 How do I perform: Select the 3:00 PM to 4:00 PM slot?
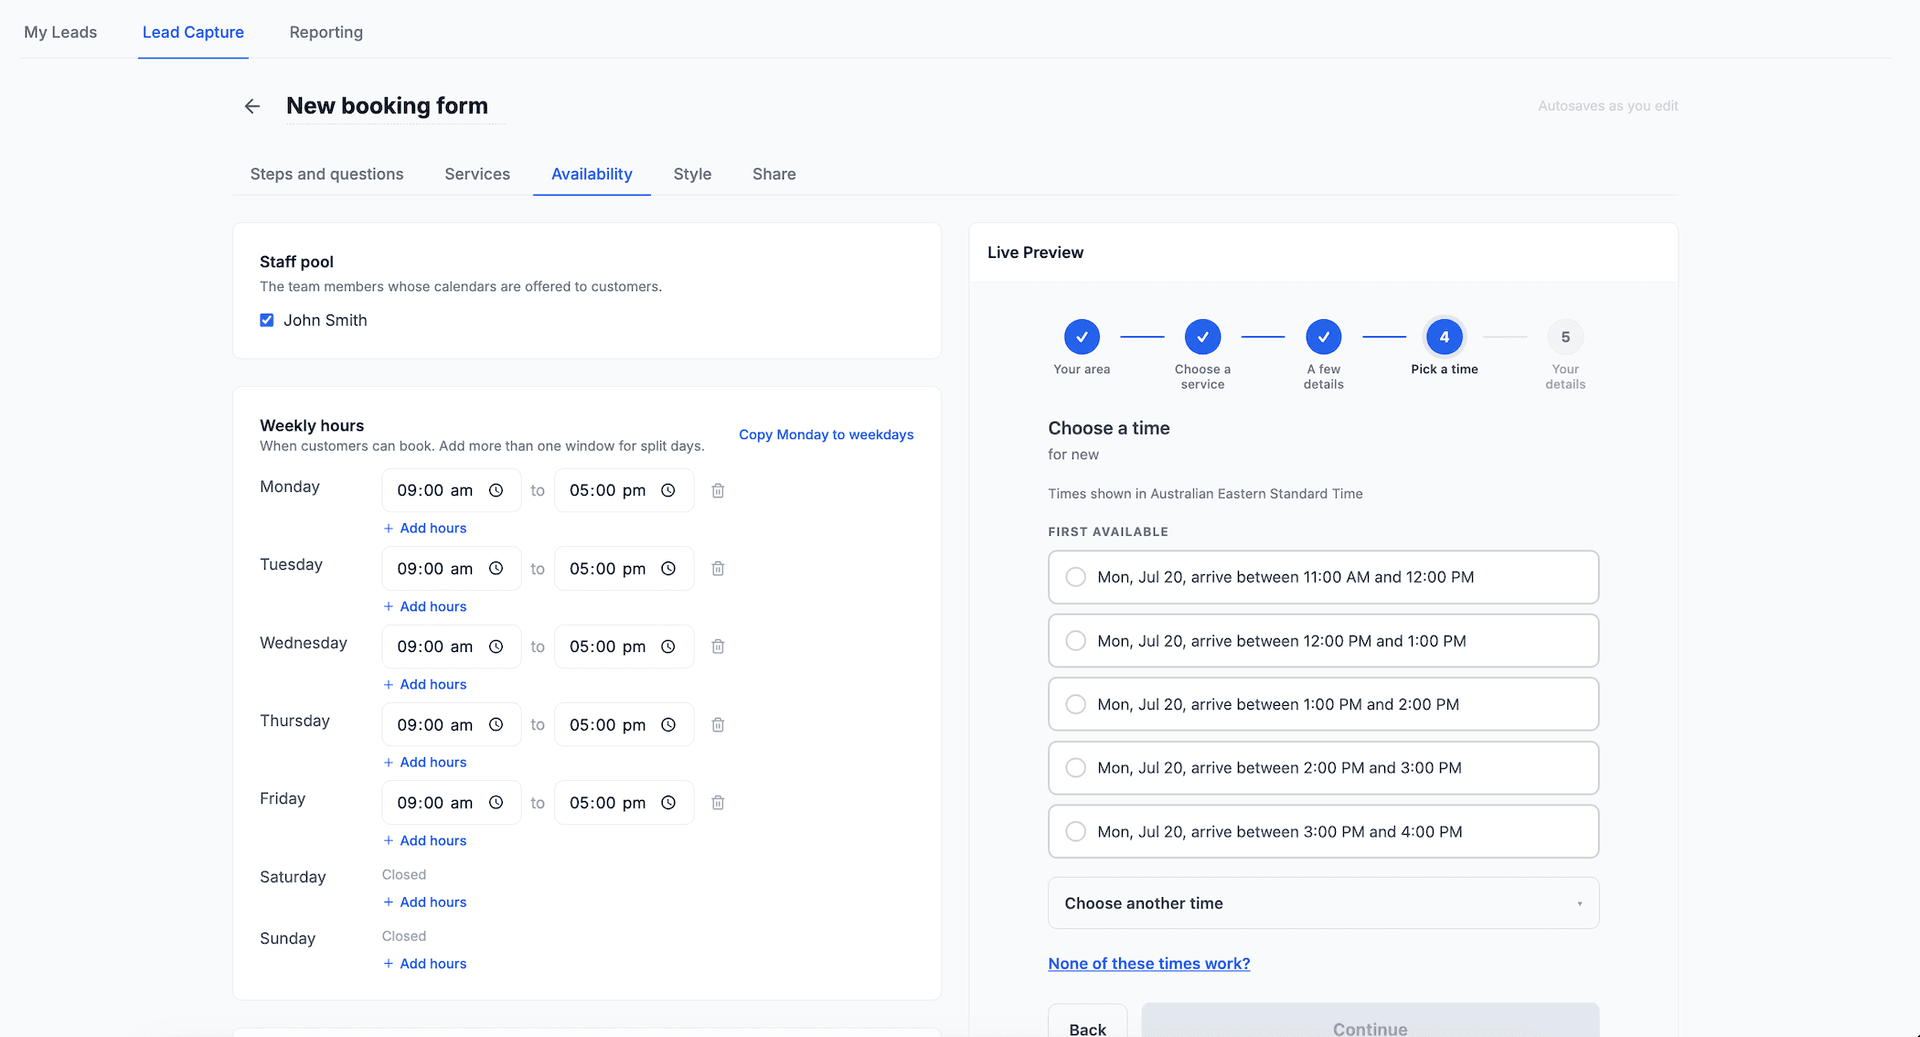pos(1323,831)
